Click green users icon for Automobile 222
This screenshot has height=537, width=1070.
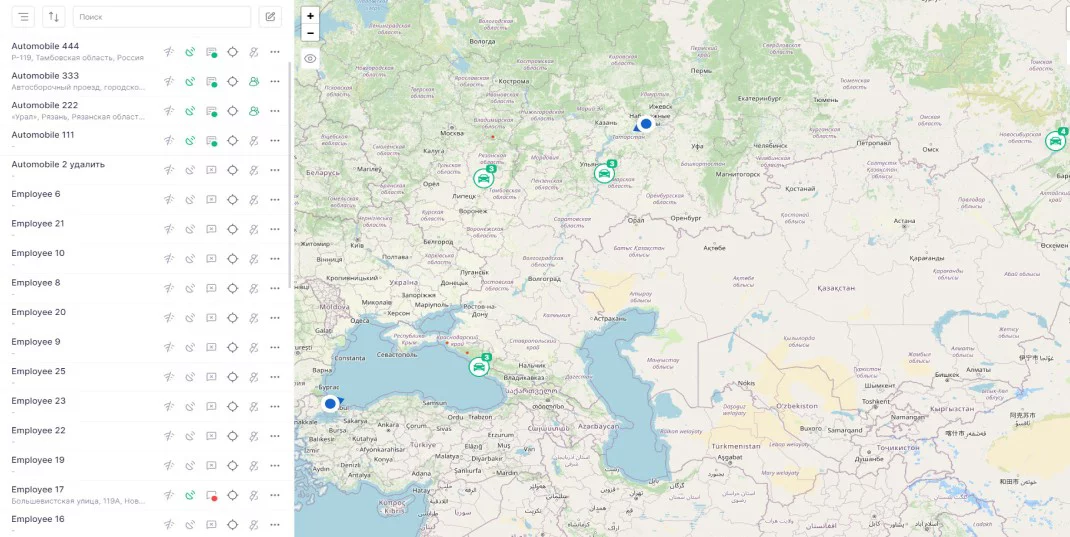[254, 111]
